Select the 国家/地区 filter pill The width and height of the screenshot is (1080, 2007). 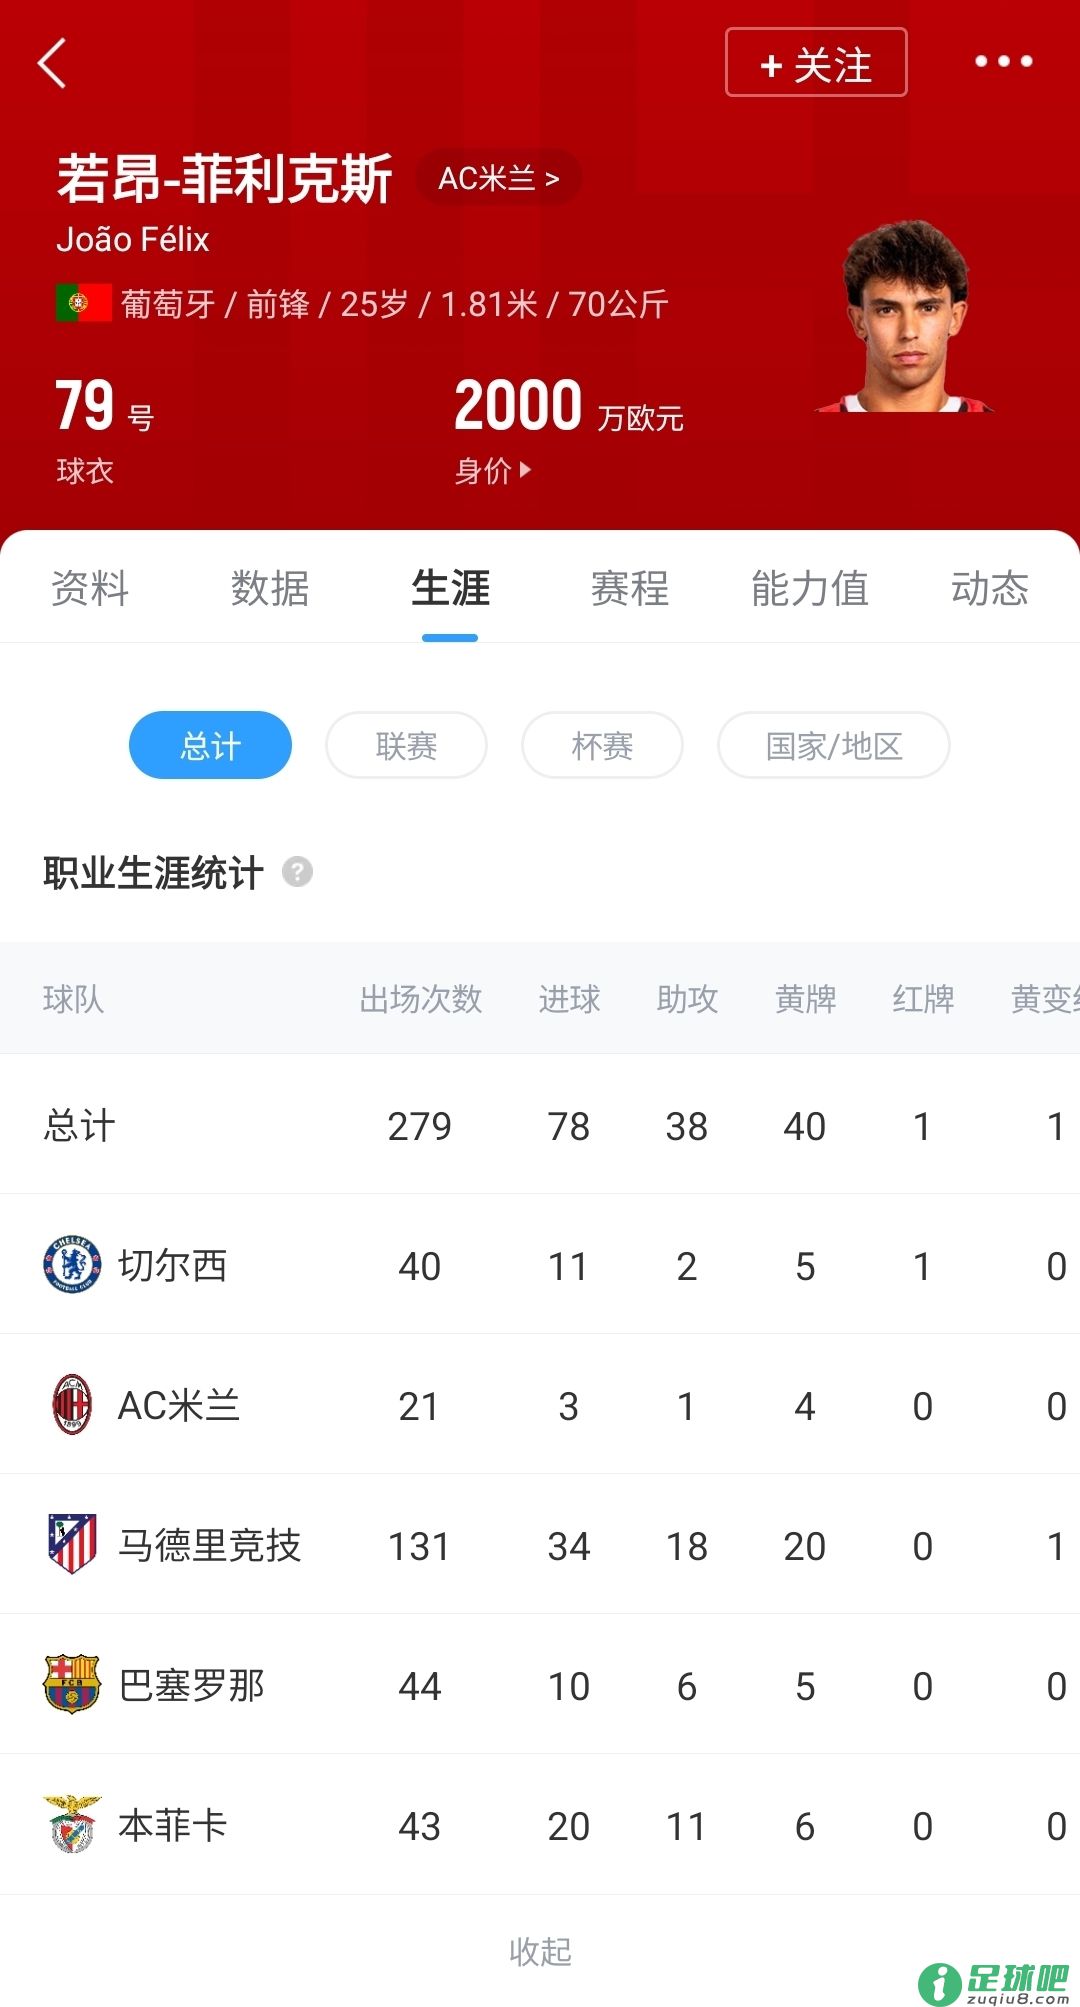pyautogui.click(x=833, y=745)
